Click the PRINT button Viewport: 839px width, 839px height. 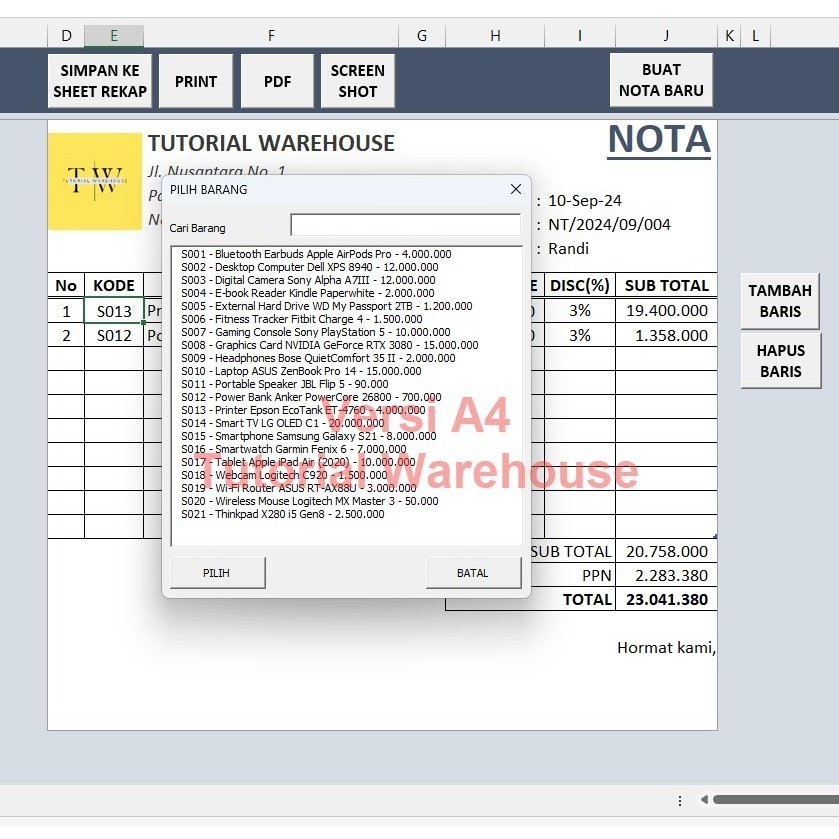click(196, 80)
